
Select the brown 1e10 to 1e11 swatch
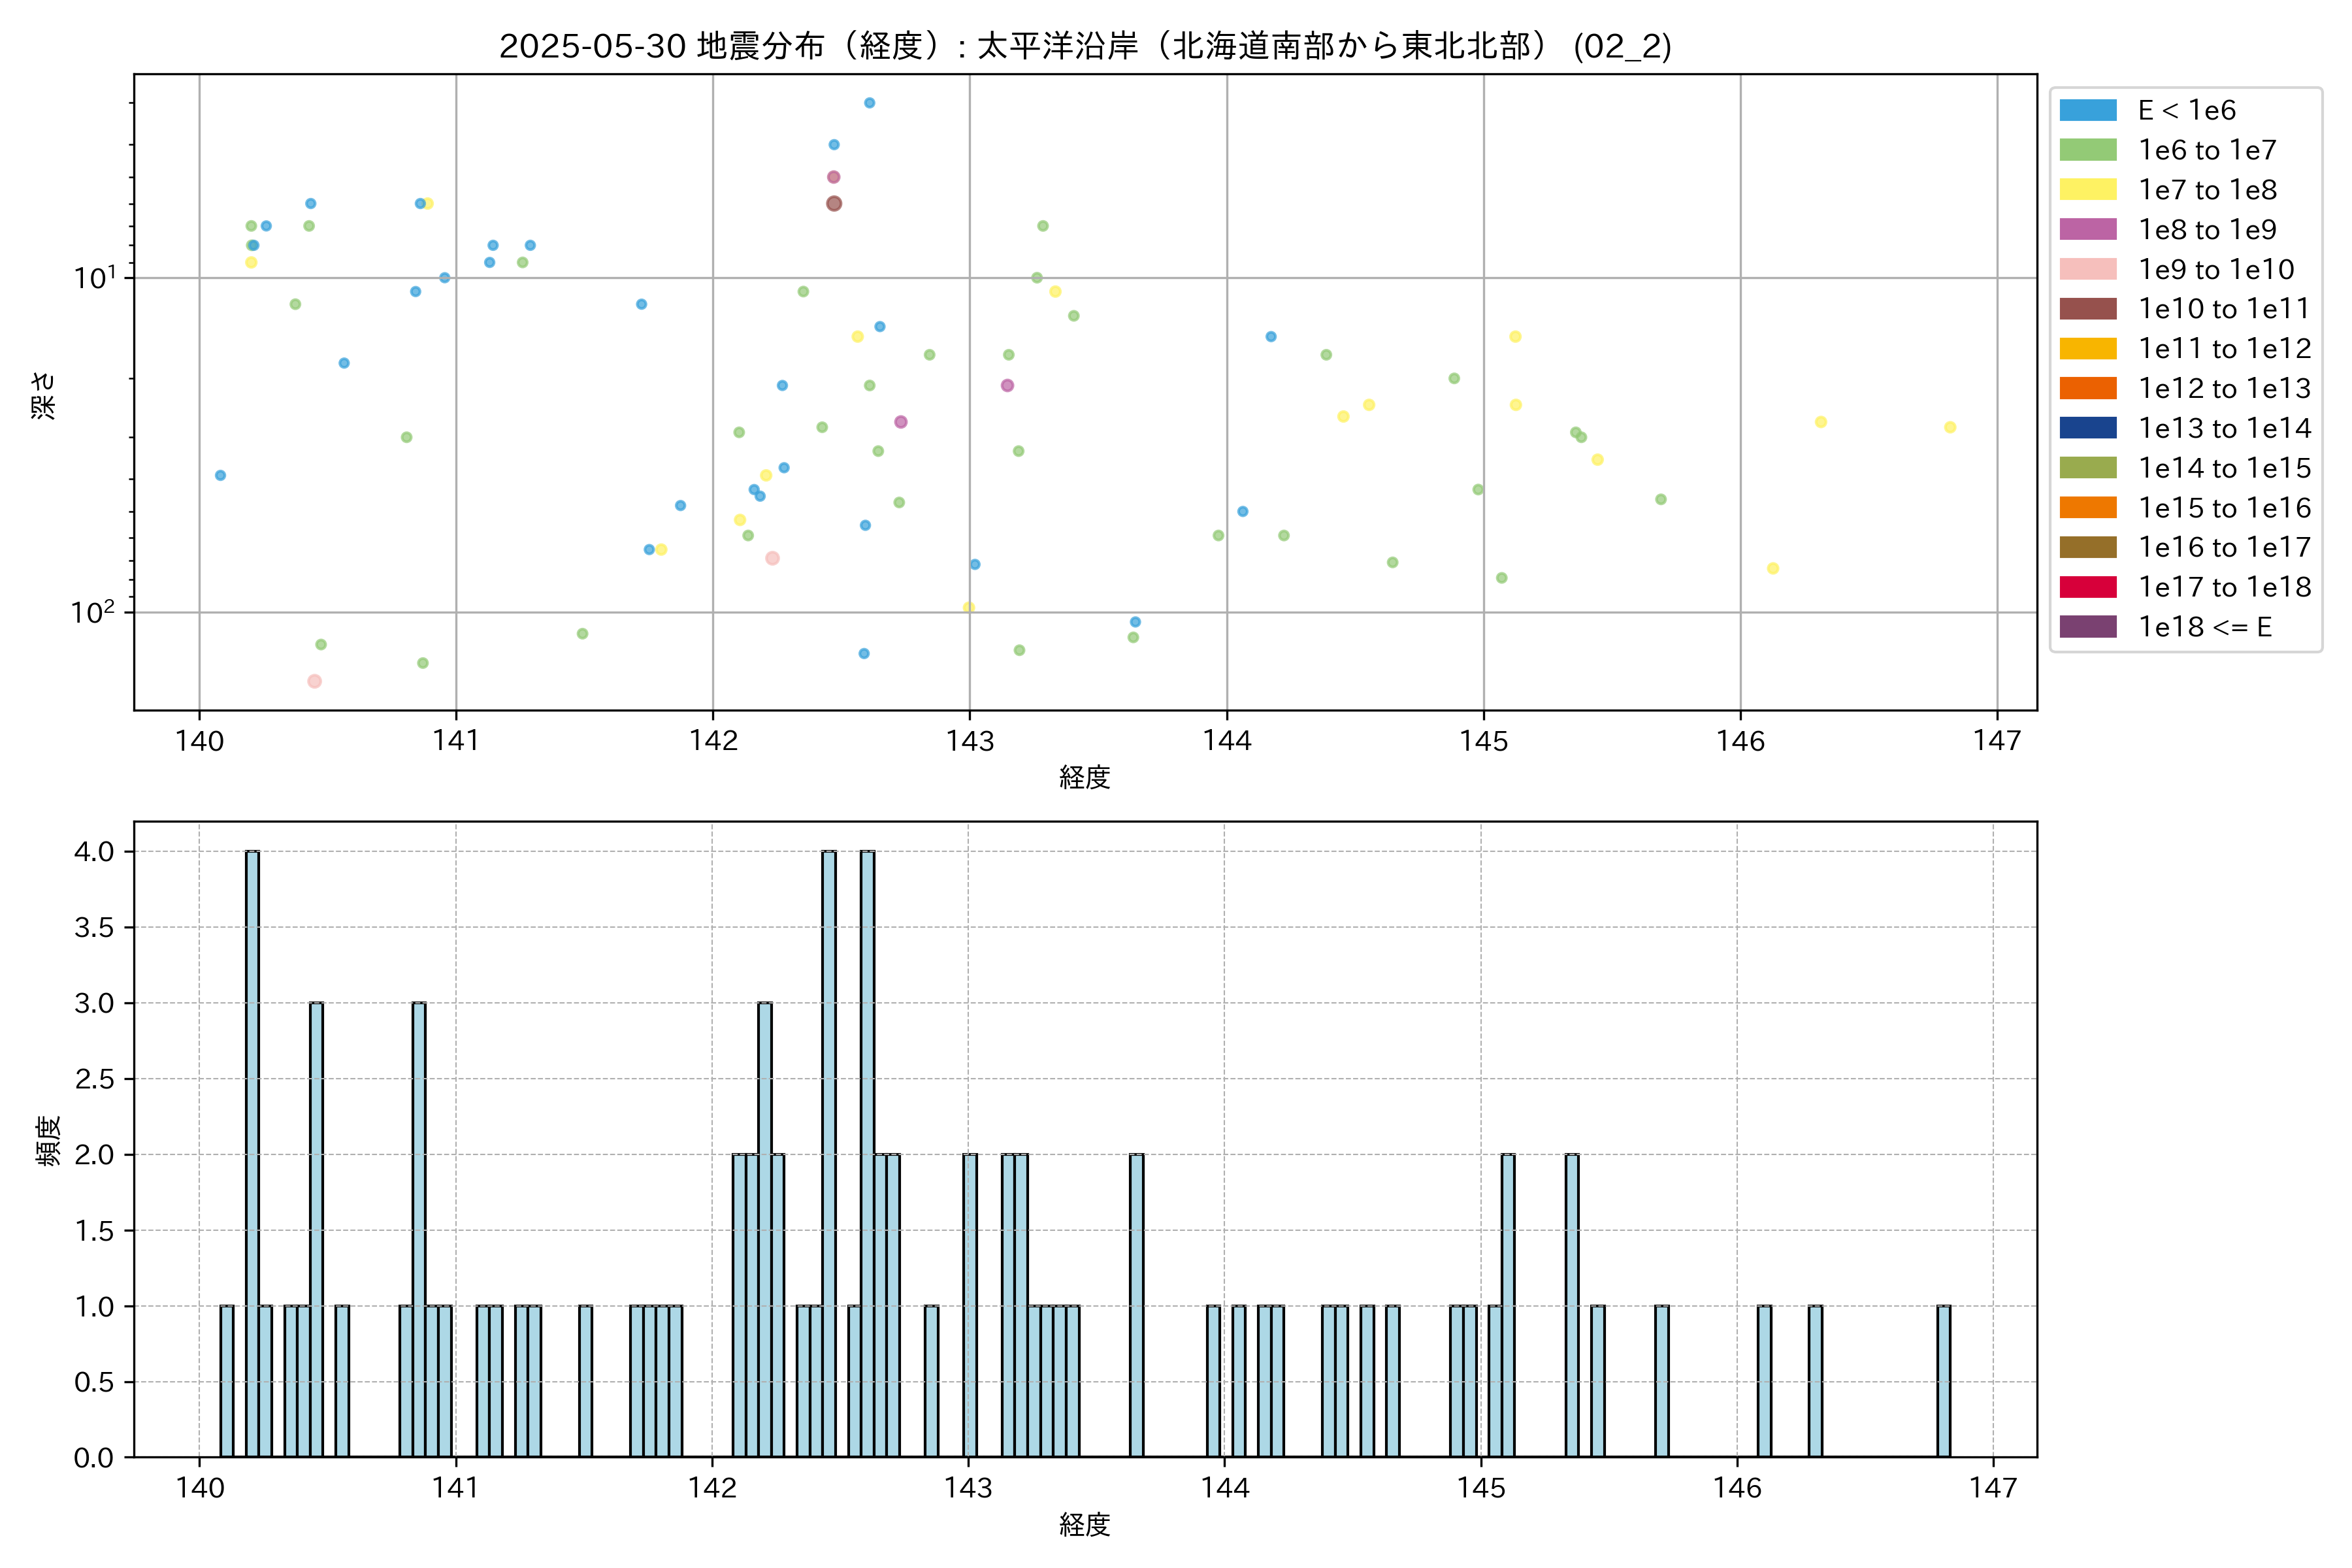(2088, 309)
